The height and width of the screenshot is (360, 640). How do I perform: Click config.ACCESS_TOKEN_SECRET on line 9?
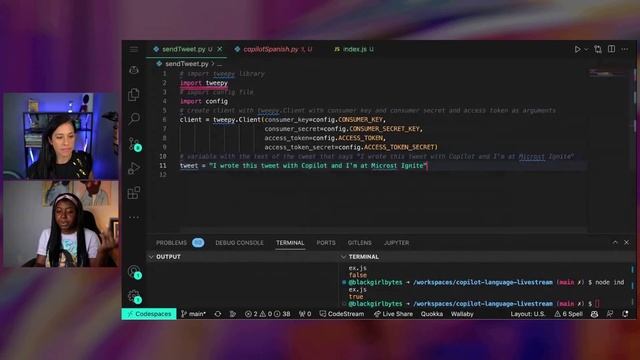click(387, 147)
